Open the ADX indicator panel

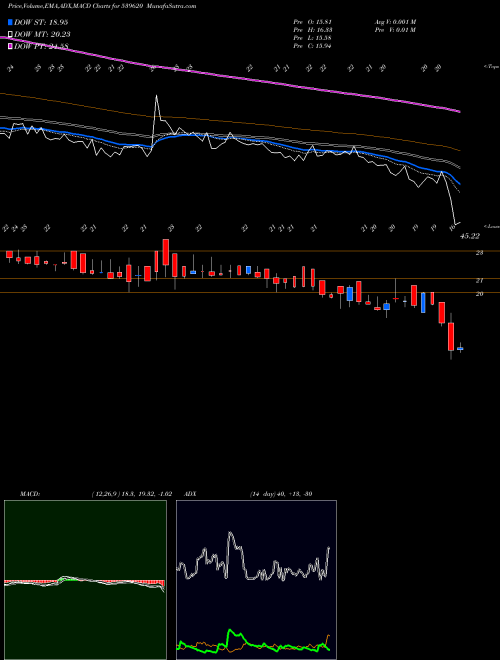pos(256,580)
